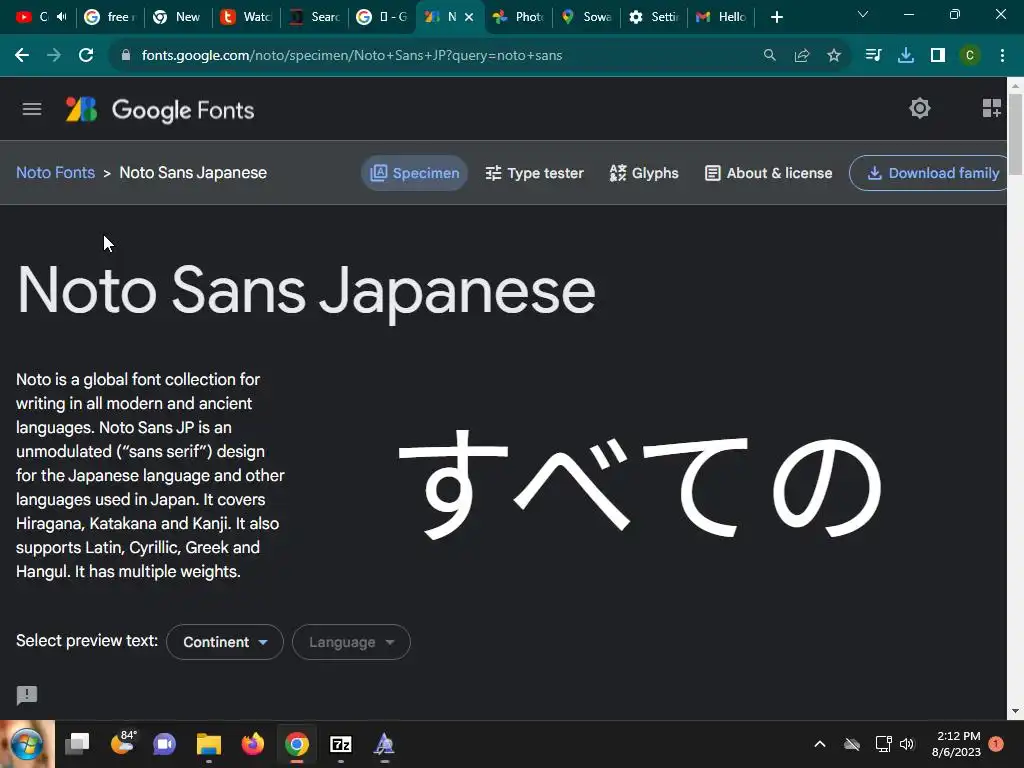Click the feedback exclamation icon
Image resolution: width=1024 pixels, height=768 pixels.
click(27, 696)
